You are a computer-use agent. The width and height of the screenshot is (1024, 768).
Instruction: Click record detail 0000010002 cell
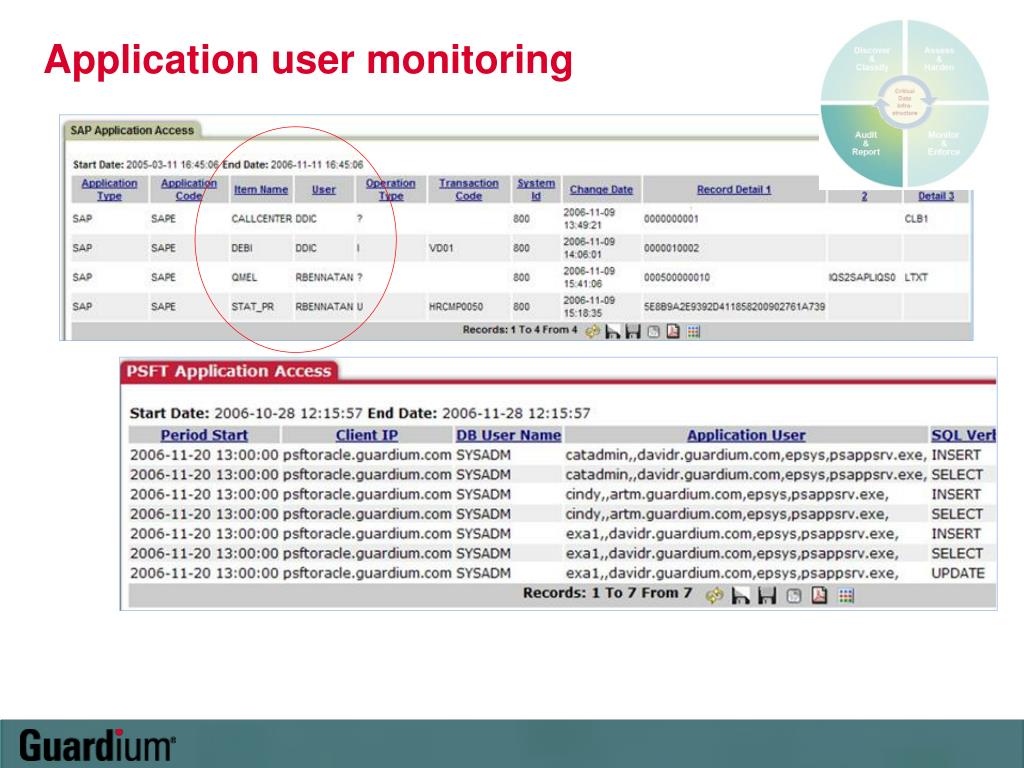671,248
